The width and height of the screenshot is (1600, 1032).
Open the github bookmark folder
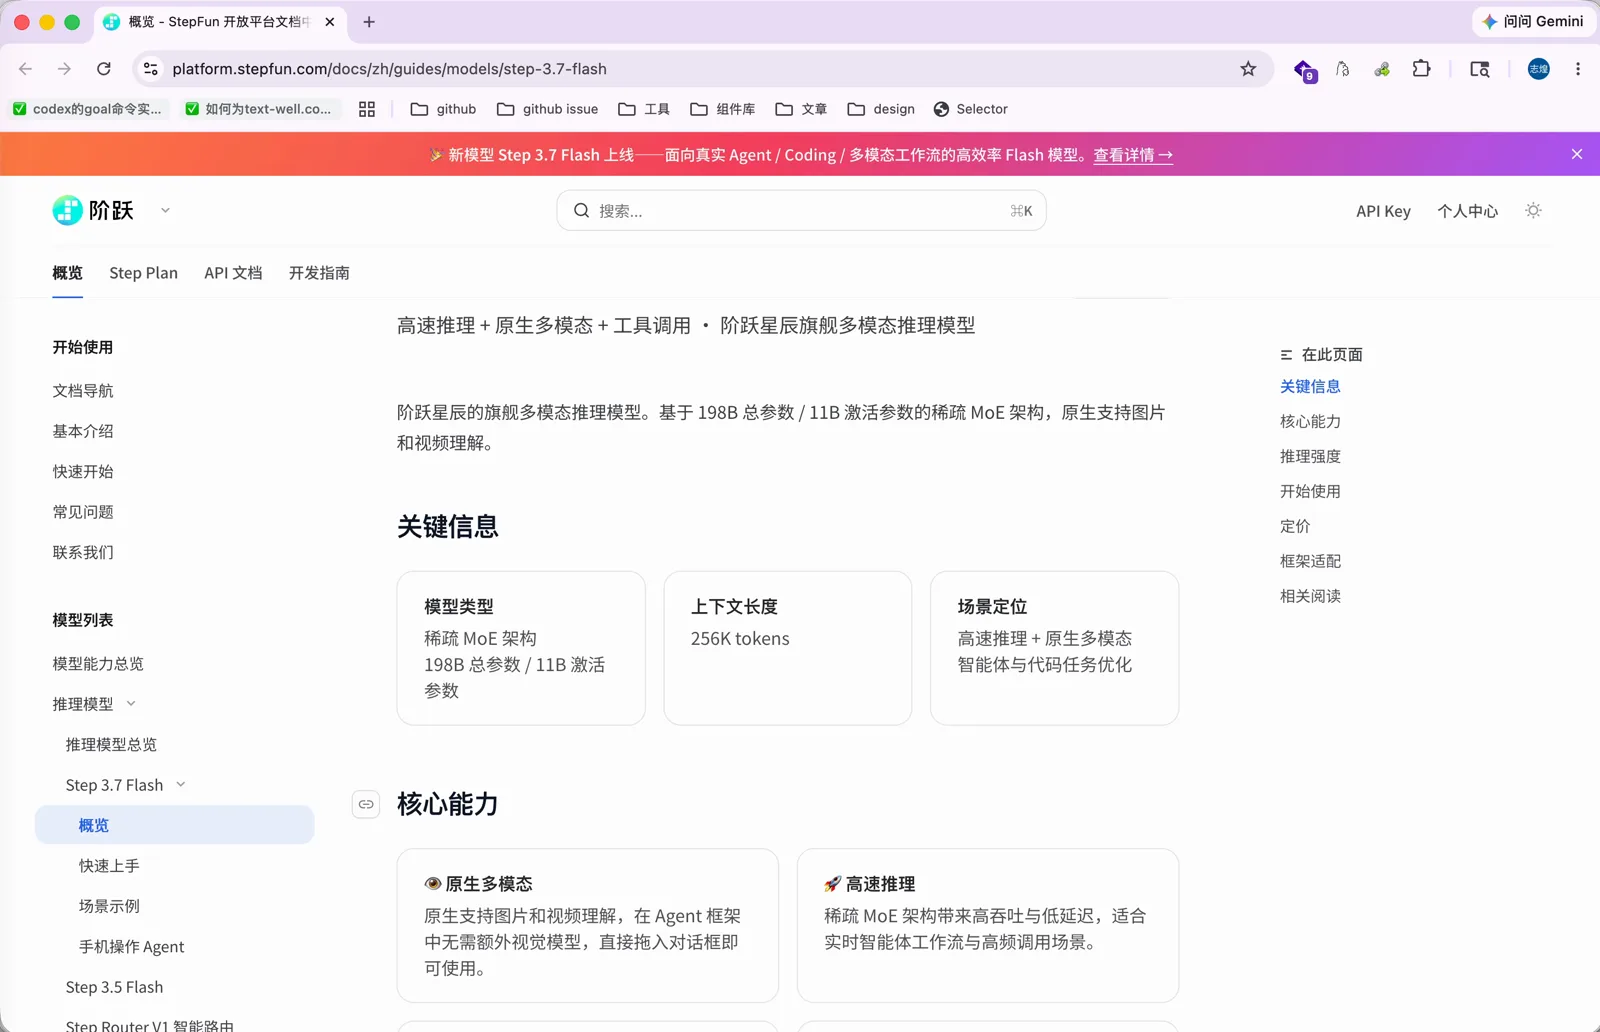443,109
